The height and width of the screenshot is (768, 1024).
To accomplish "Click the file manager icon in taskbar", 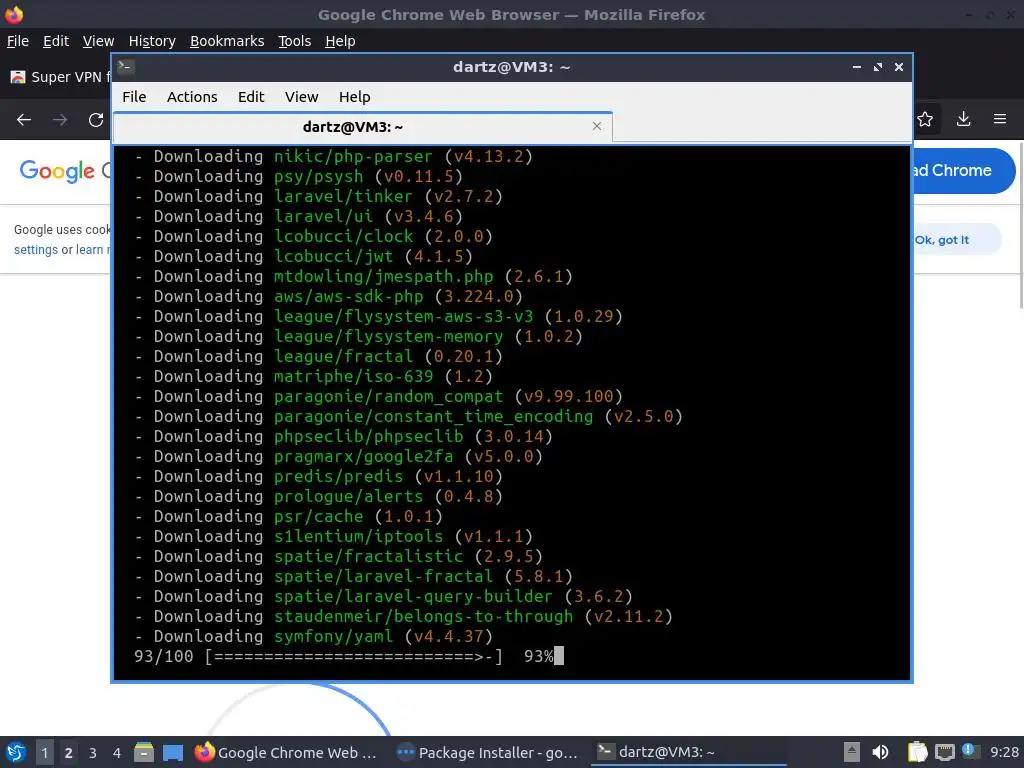I will point(144,752).
